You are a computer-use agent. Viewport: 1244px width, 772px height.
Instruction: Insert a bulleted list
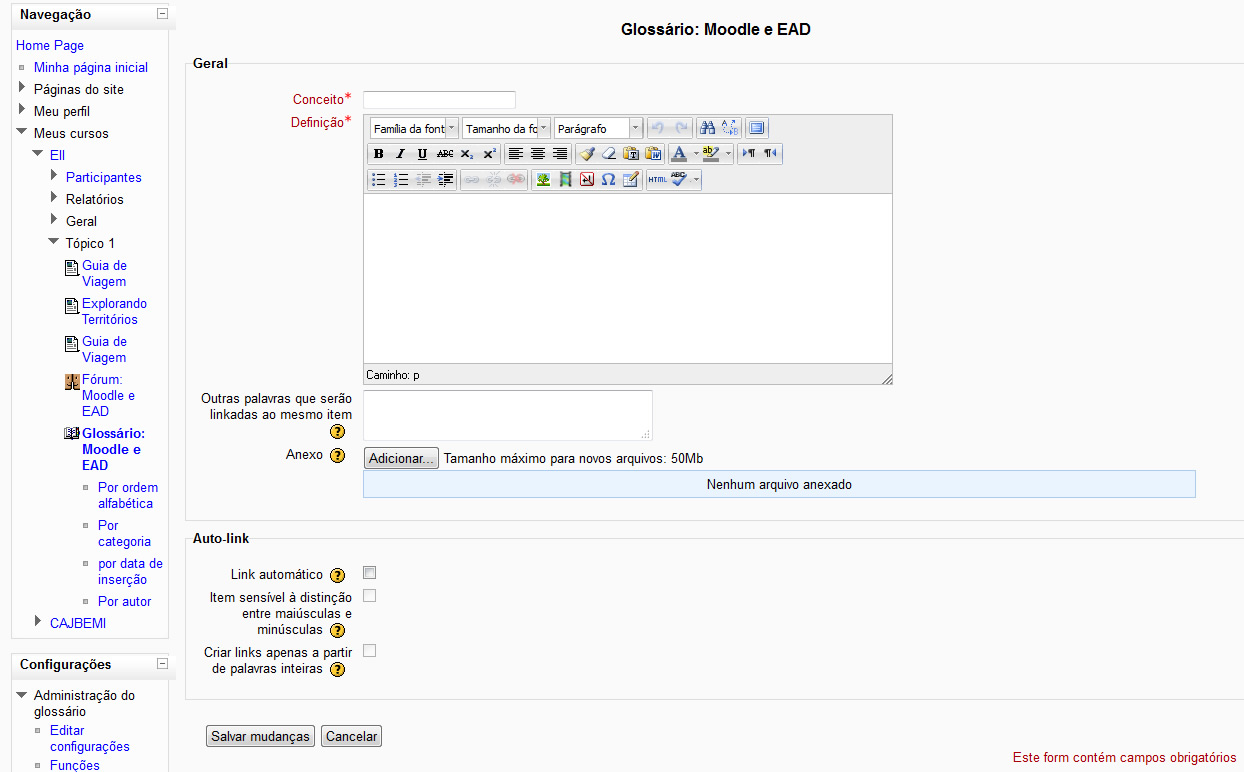379,180
